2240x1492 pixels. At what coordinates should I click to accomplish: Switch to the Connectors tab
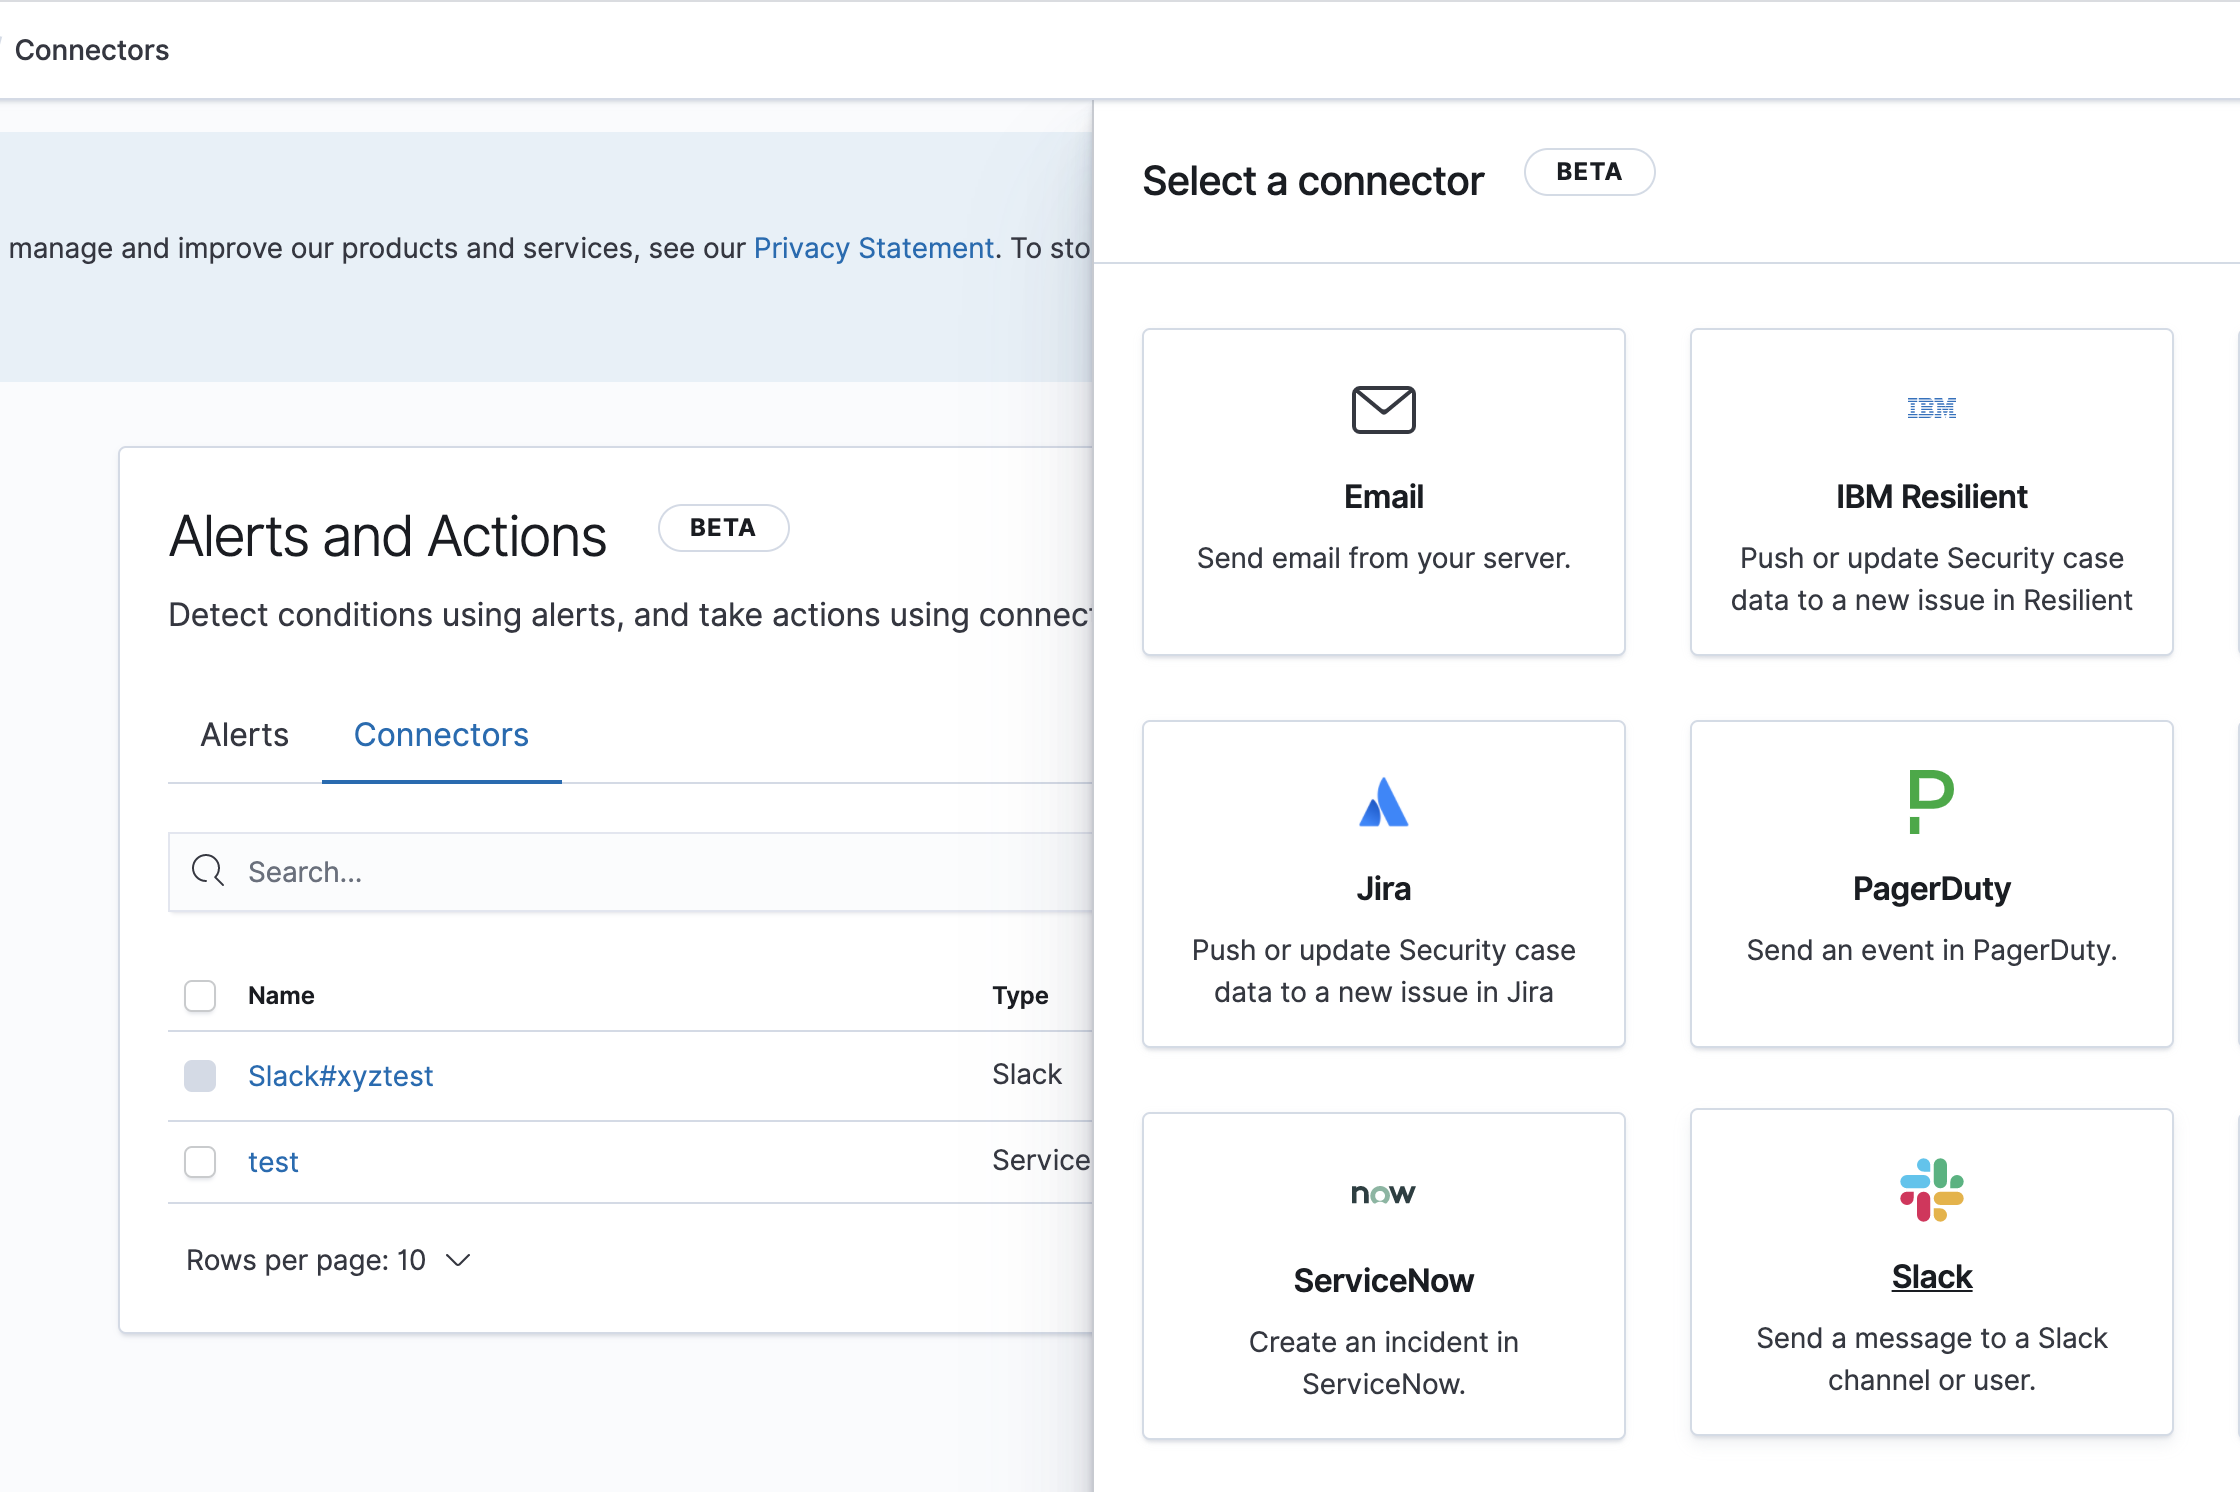click(x=441, y=735)
